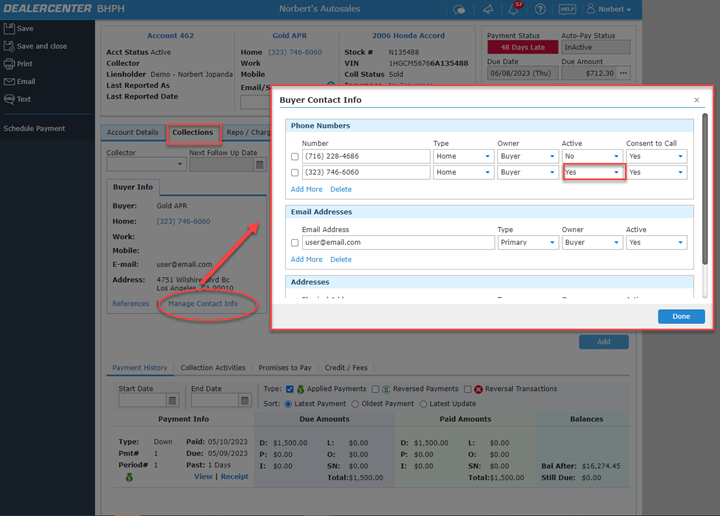Image resolution: width=720 pixels, height=516 pixels.
Task: Click the user@email.com address field
Action: (398, 242)
